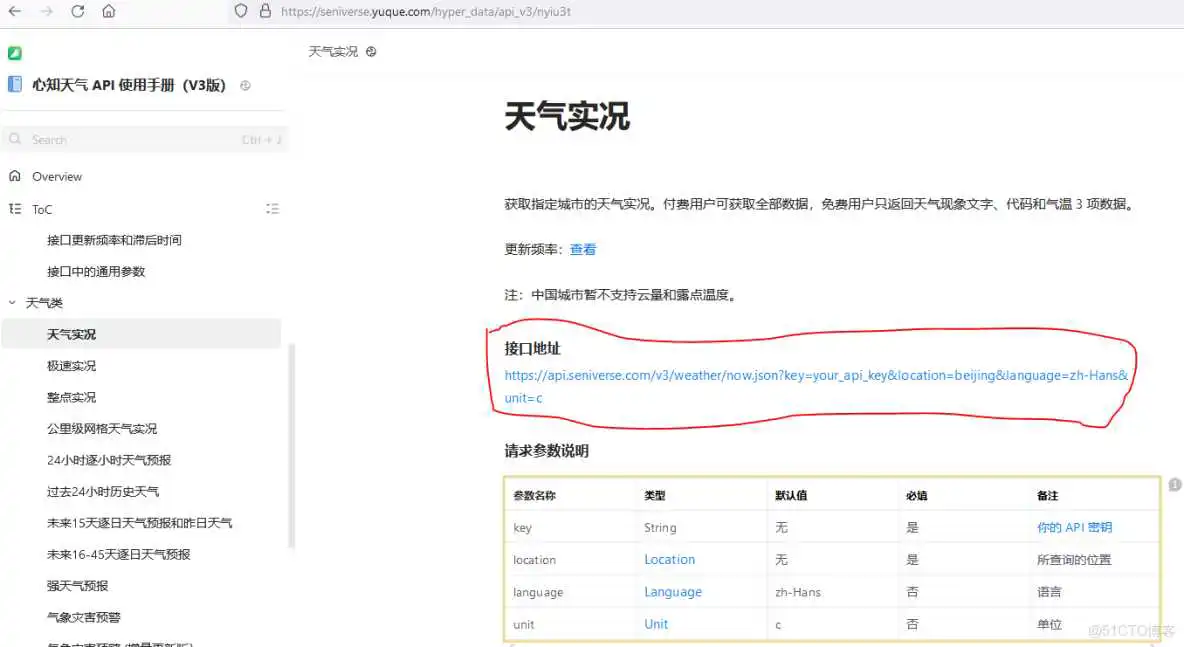Click the globe icon next to 天气实况 tab
1184x647 pixels.
(370, 51)
